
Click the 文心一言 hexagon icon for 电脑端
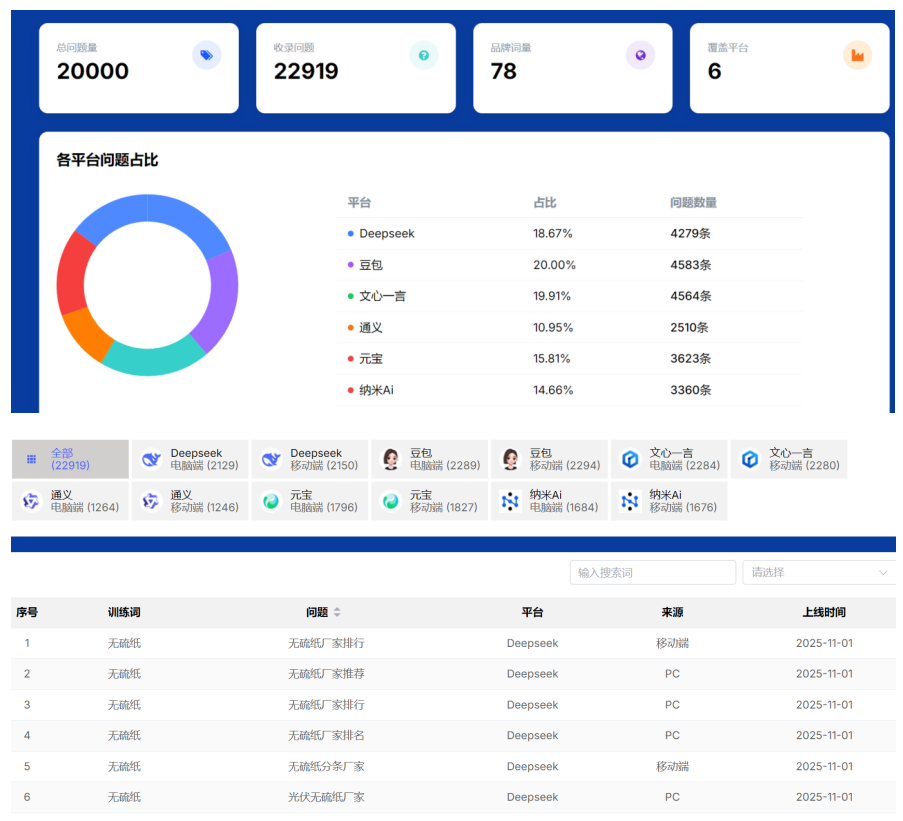pos(630,459)
